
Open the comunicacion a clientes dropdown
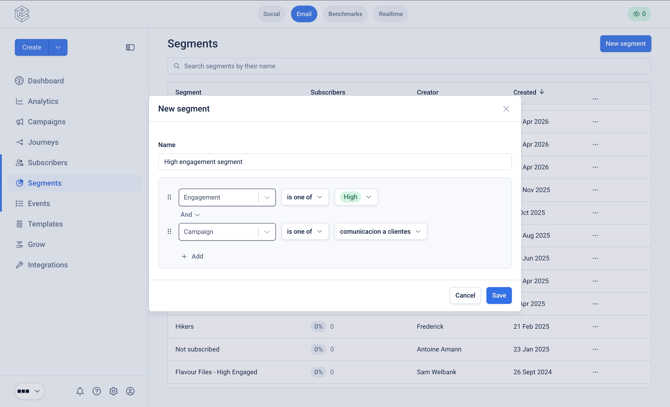[381, 231]
